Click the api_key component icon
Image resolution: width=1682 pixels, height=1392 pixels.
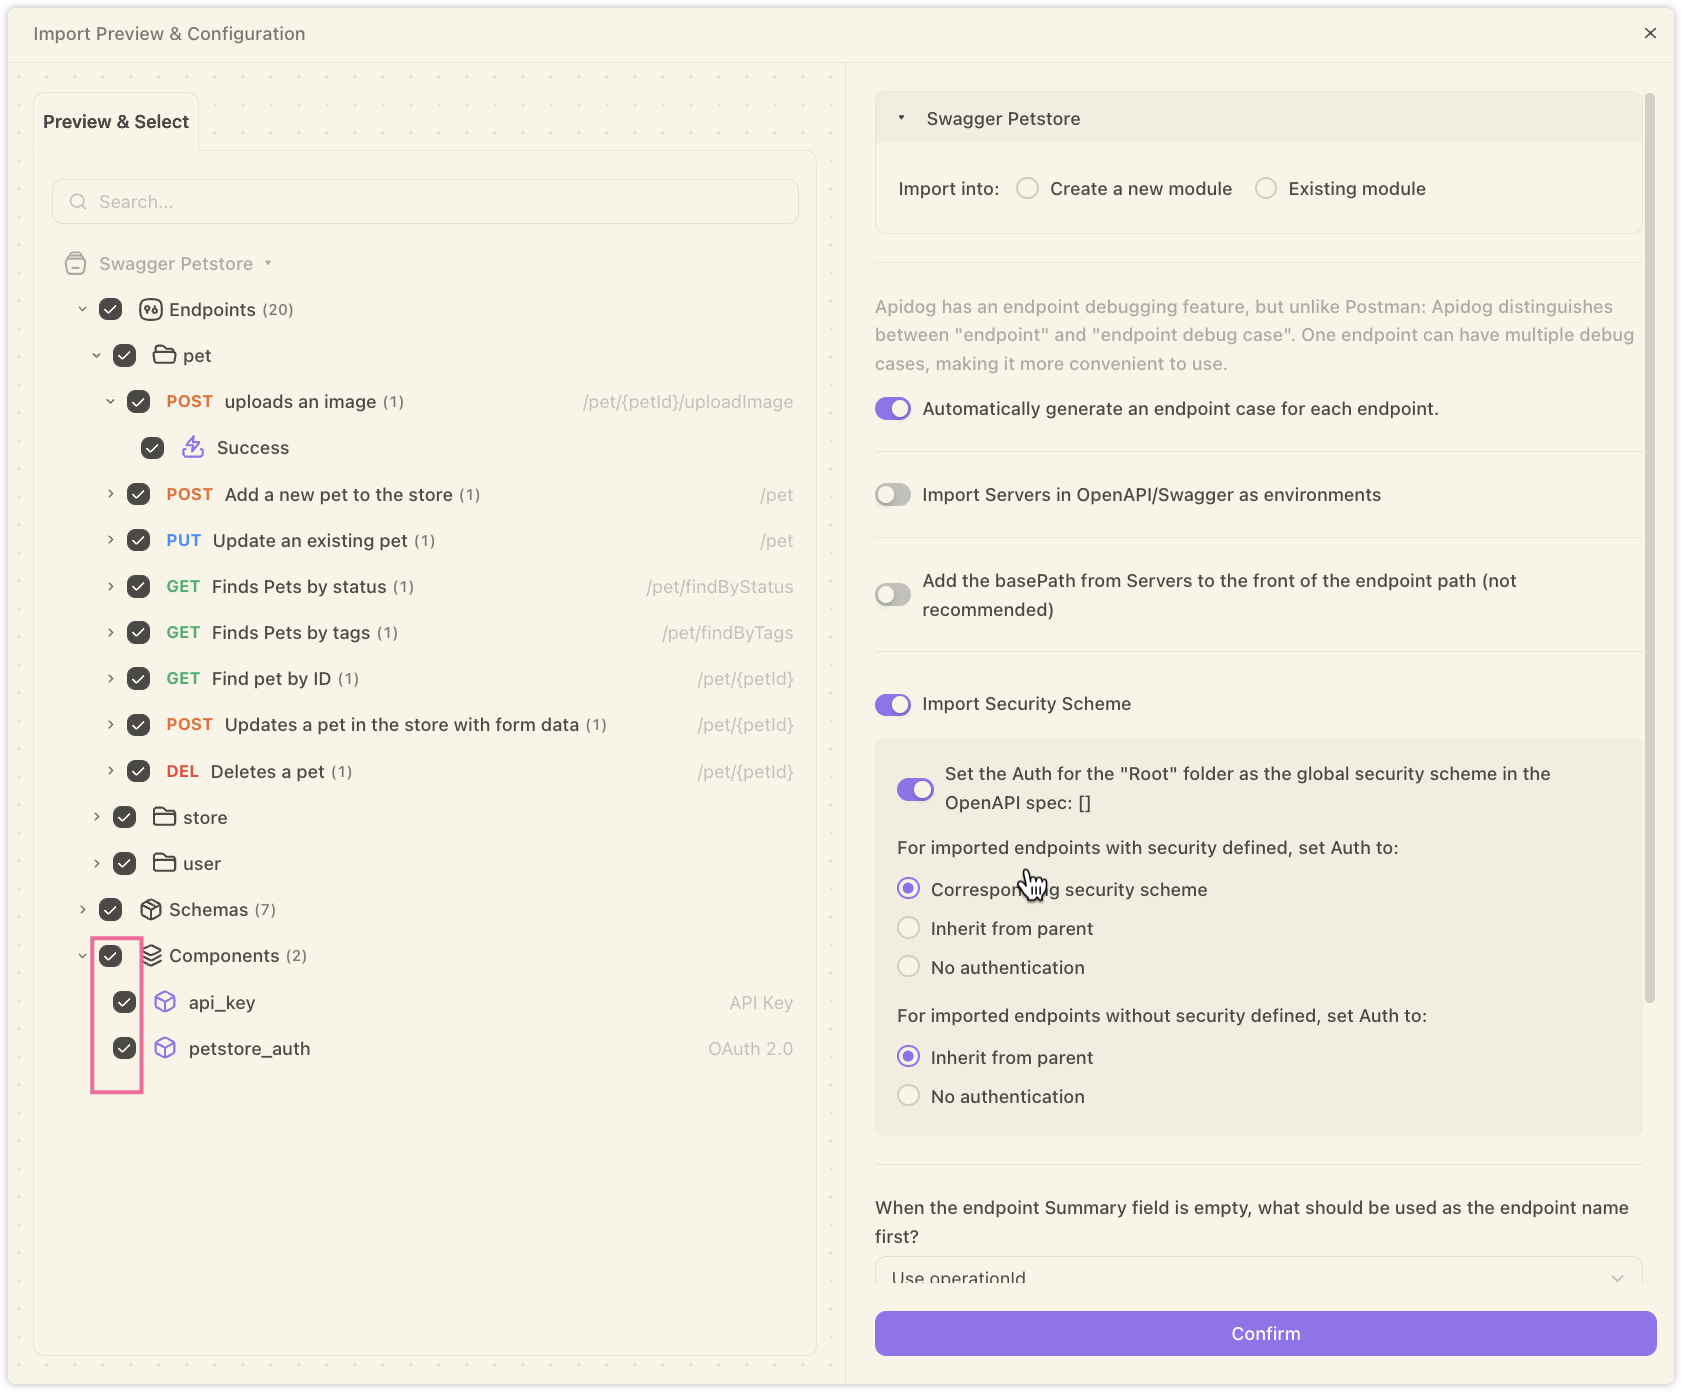[x=165, y=1002]
